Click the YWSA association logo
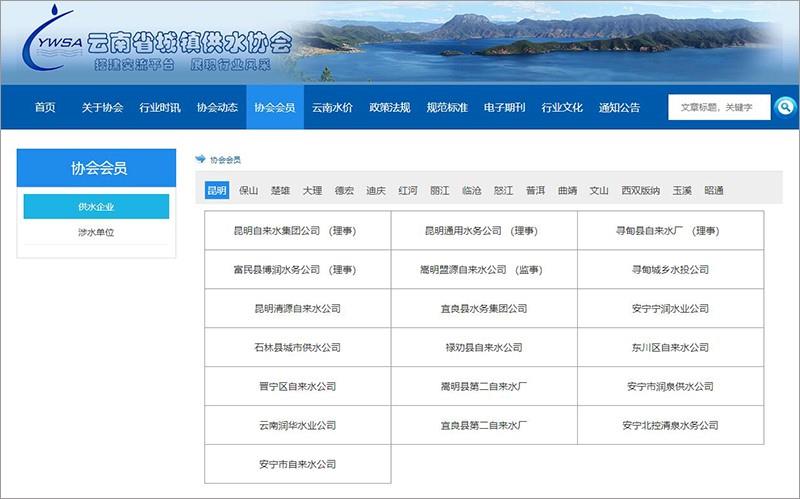 click(x=50, y=41)
